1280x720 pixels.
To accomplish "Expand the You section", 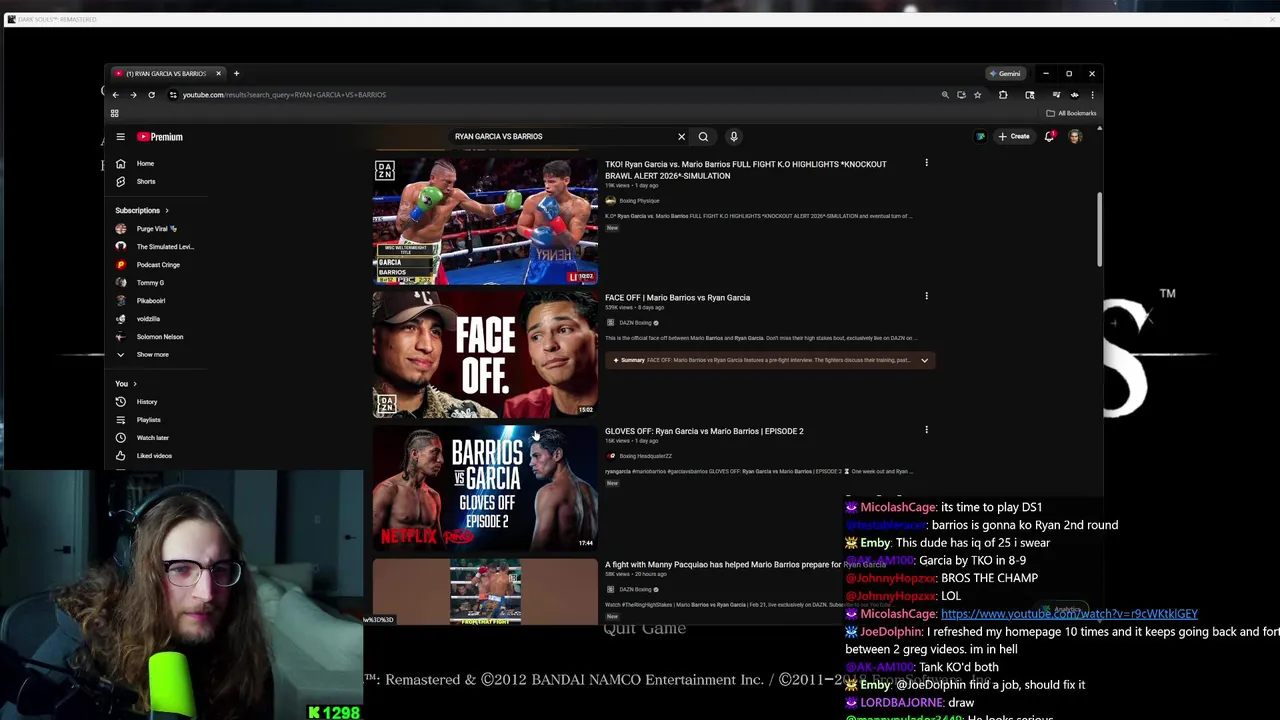I will [x=126, y=384].
